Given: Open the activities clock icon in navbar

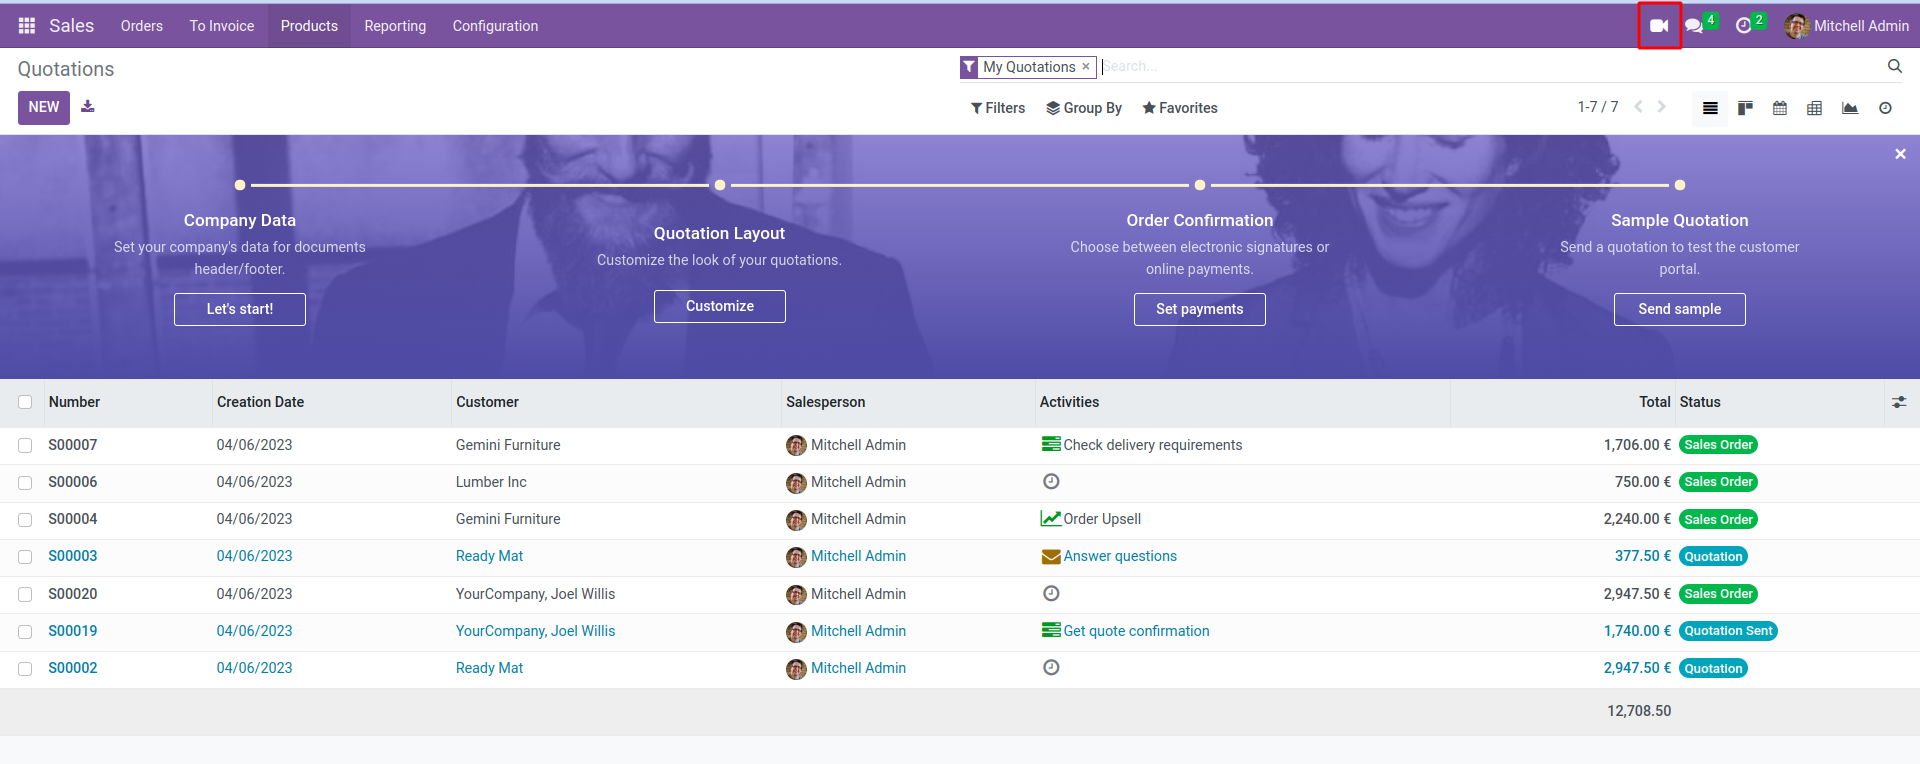Looking at the screenshot, I should [1744, 26].
